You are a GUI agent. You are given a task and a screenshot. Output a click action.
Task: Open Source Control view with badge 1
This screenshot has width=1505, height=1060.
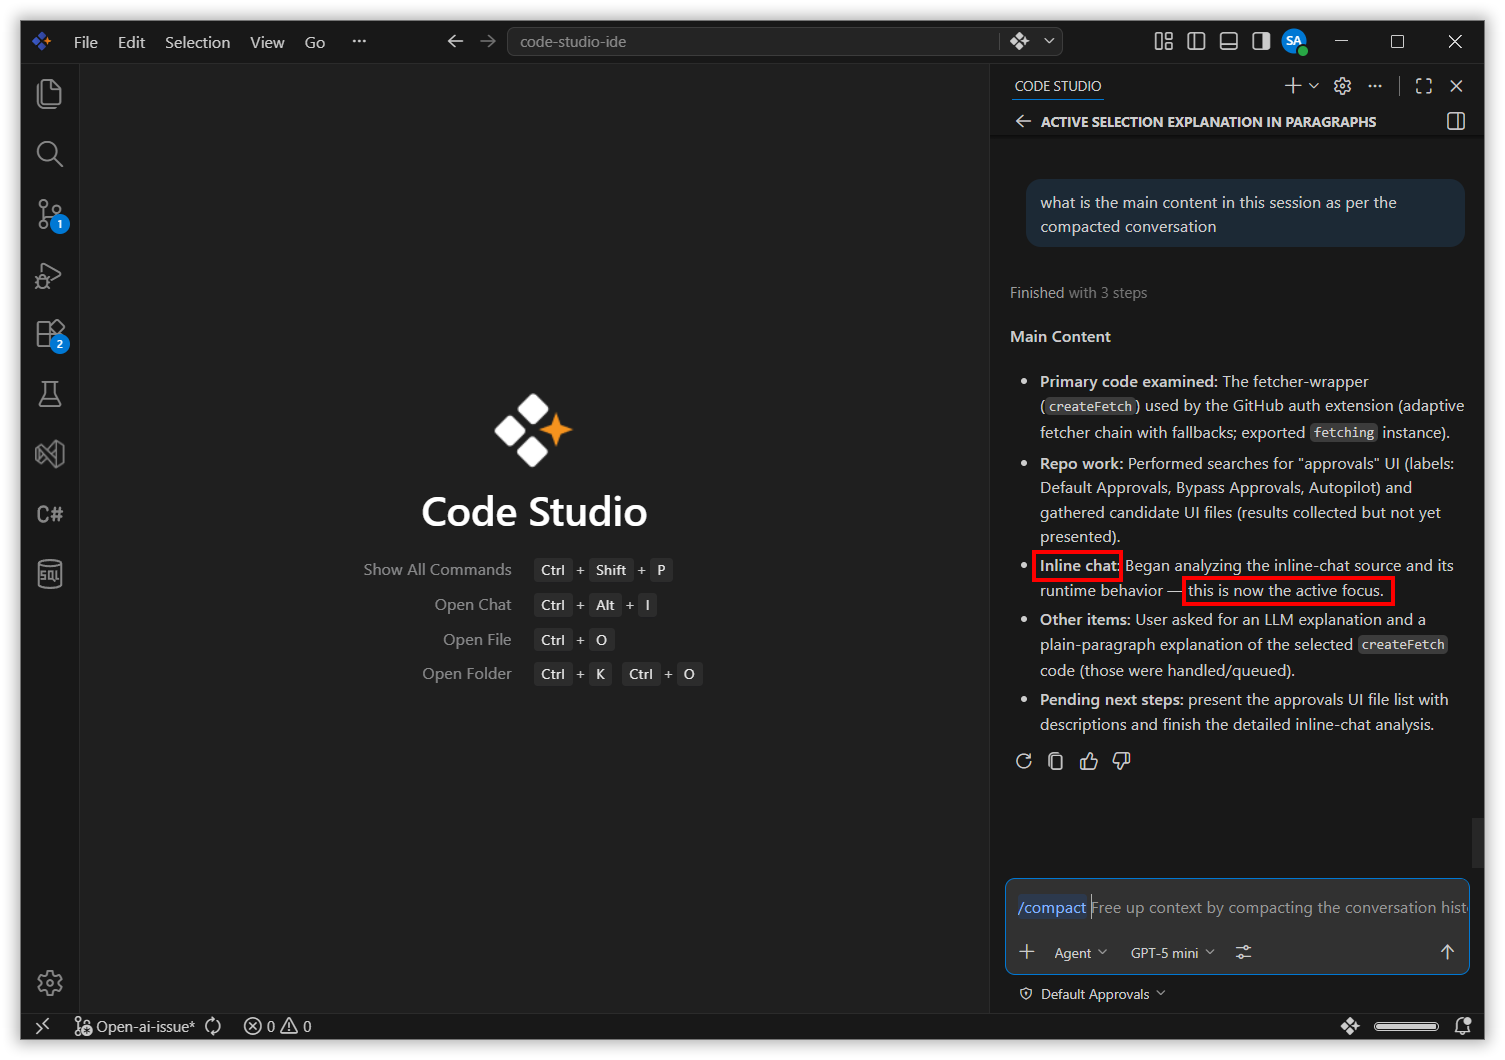49,214
